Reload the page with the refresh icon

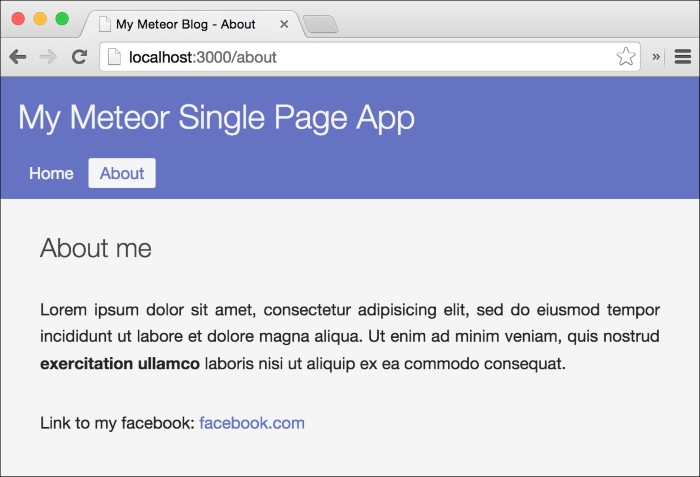(79, 56)
